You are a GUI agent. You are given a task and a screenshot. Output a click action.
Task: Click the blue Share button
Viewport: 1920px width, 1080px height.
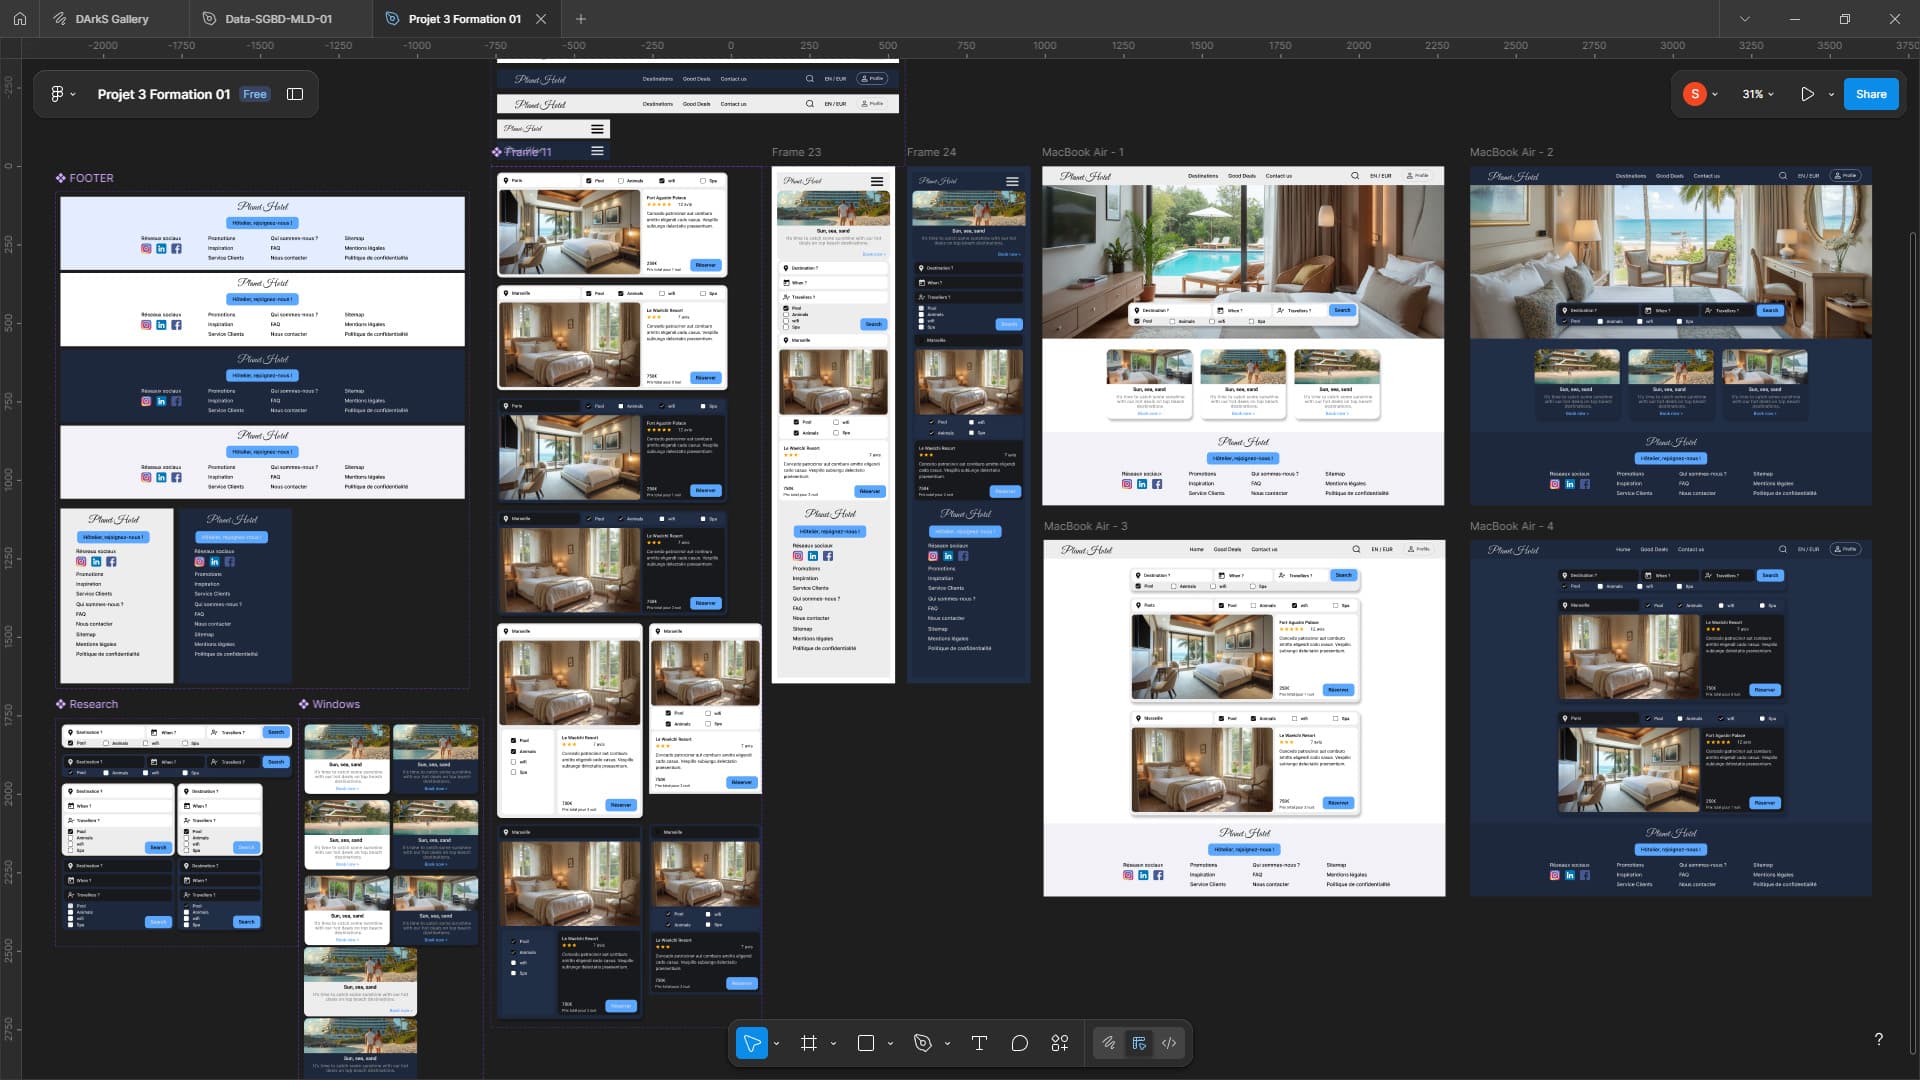(x=1871, y=94)
